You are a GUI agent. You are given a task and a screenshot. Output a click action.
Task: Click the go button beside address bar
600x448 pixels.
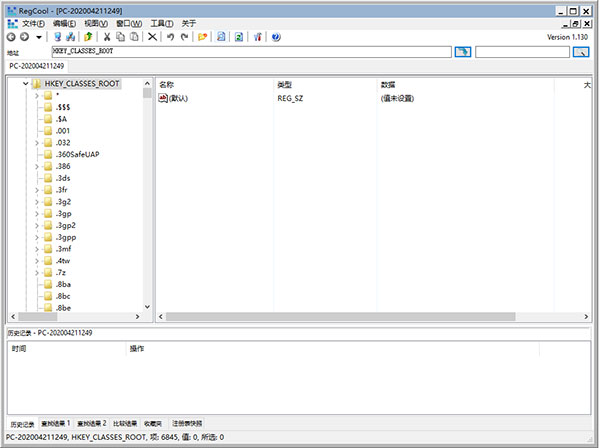click(462, 51)
